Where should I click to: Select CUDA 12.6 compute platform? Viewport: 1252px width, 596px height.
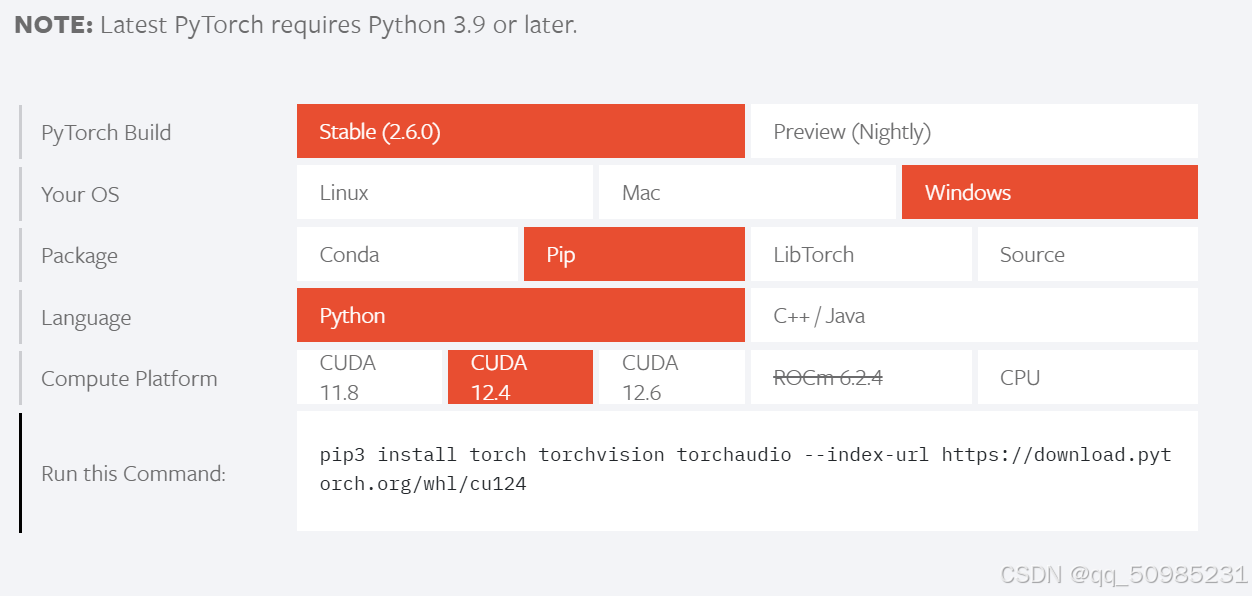tap(671, 377)
